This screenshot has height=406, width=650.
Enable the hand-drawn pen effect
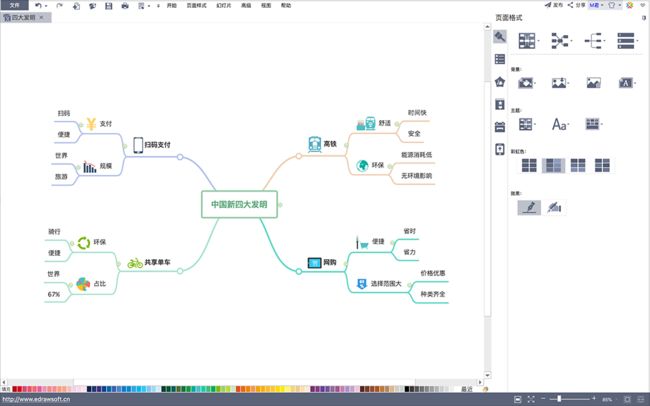click(x=528, y=207)
